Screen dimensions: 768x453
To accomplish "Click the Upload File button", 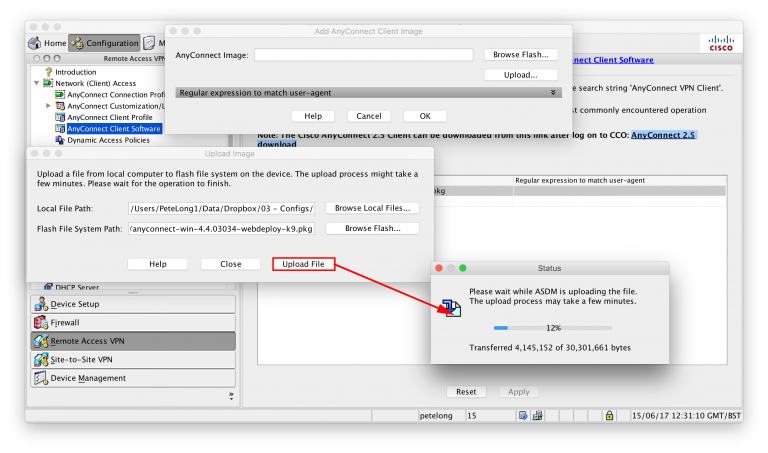I will coord(303,264).
